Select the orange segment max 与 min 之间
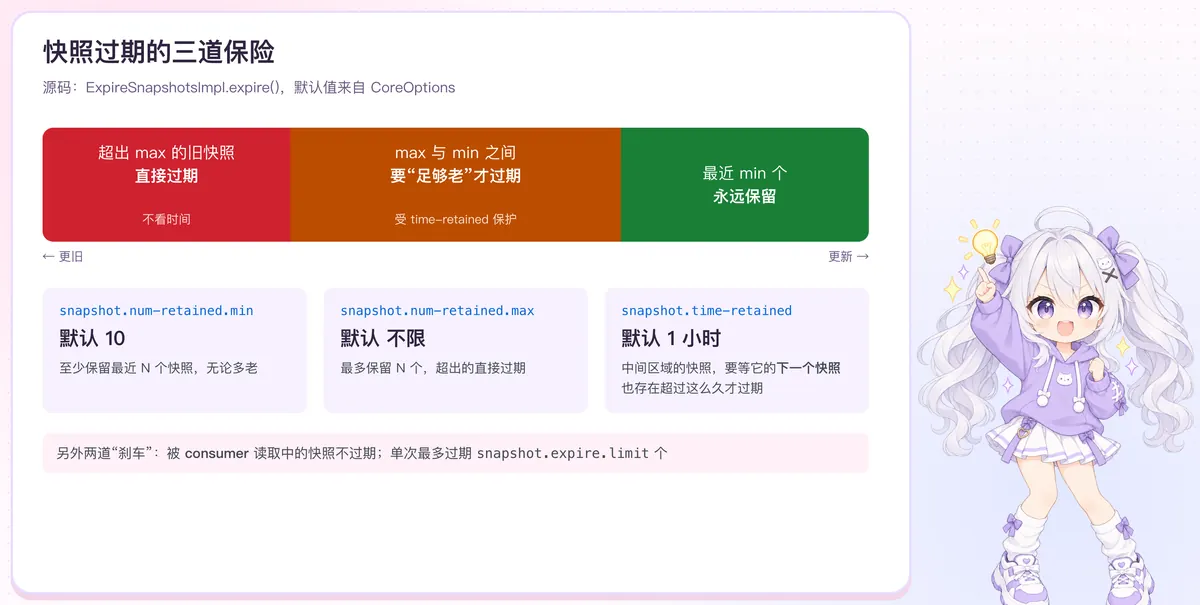Screen dimensions: 1200x605 [455, 185]
